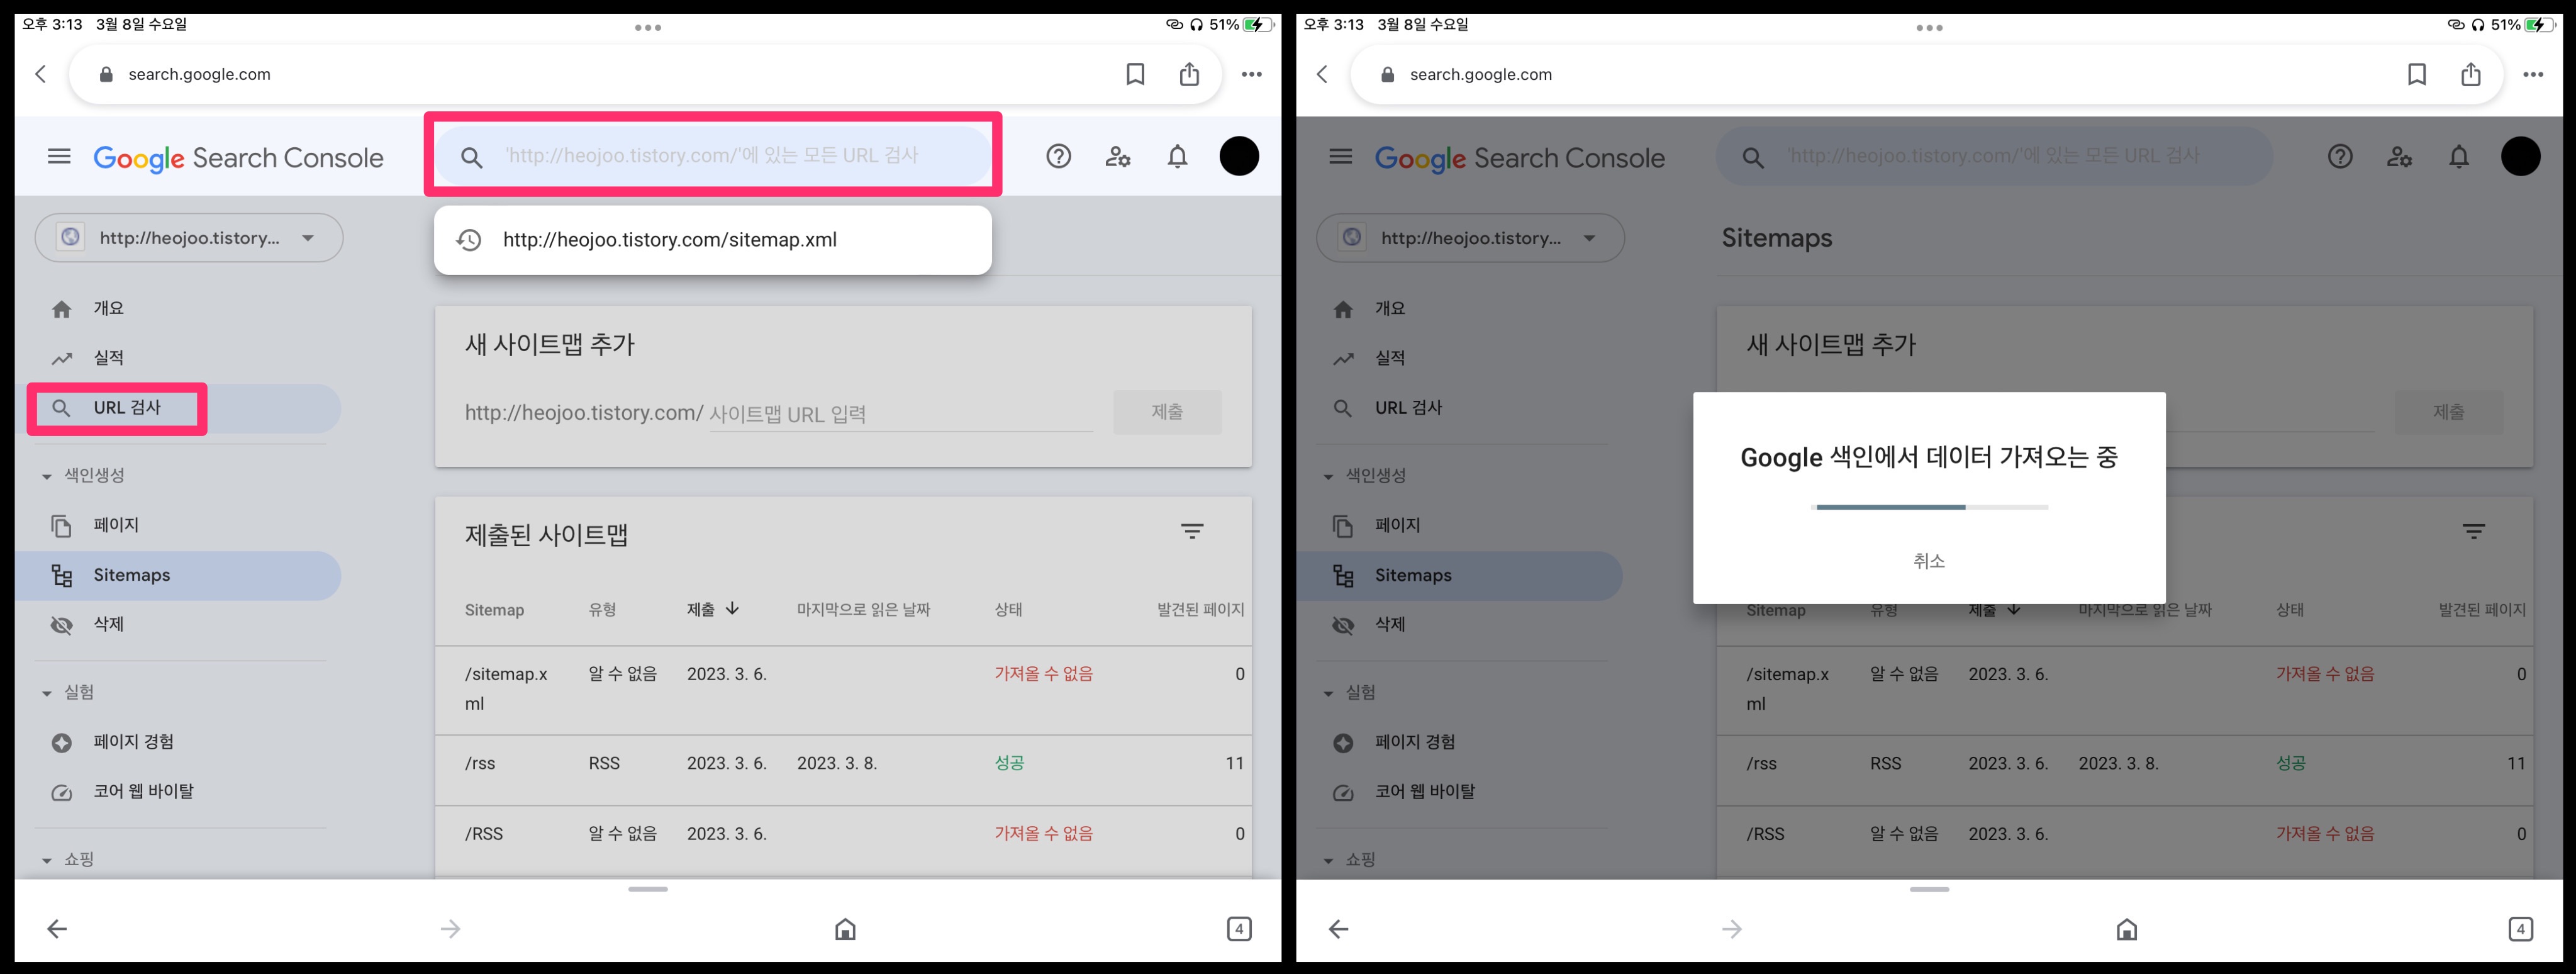This screenshot has height=974, width=2576.
Task: Click filter icon for 제출된 사이트맵 in left window
Action: coord(1192,532)
